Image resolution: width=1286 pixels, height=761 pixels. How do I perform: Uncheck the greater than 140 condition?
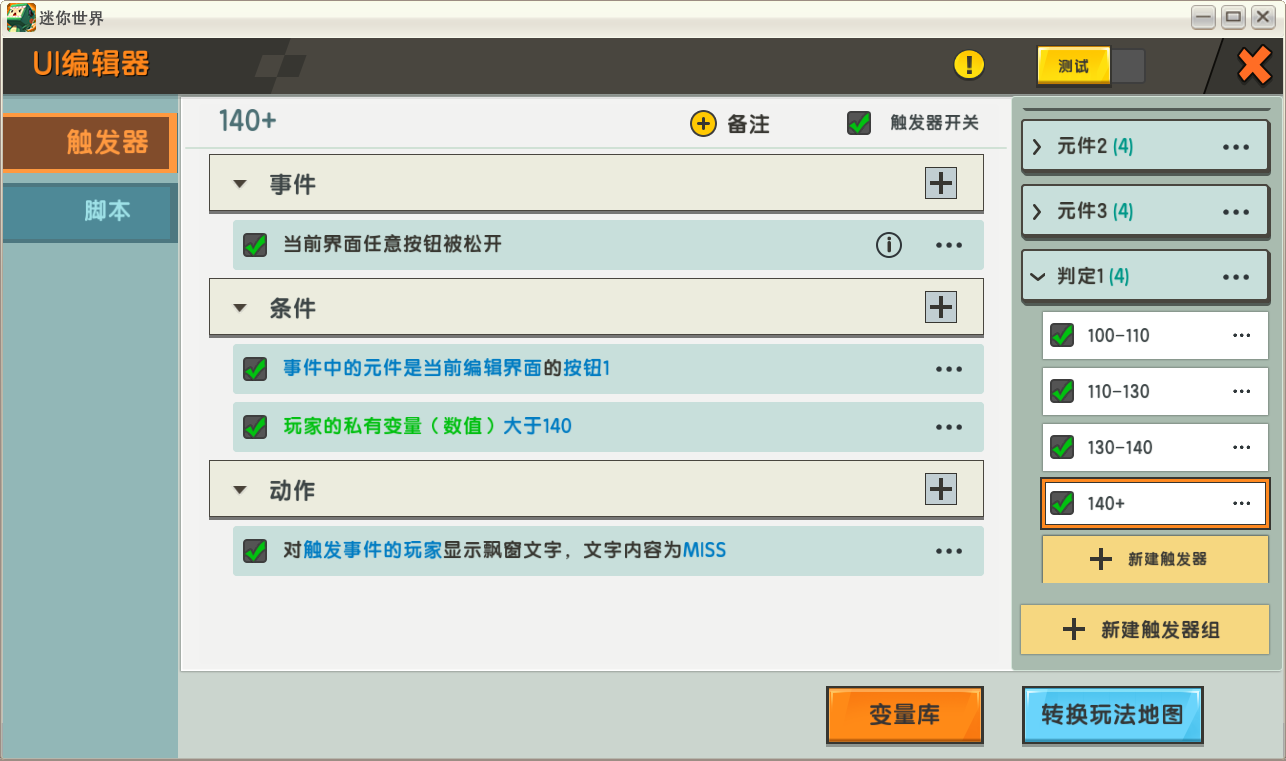(x=255, y=427)
